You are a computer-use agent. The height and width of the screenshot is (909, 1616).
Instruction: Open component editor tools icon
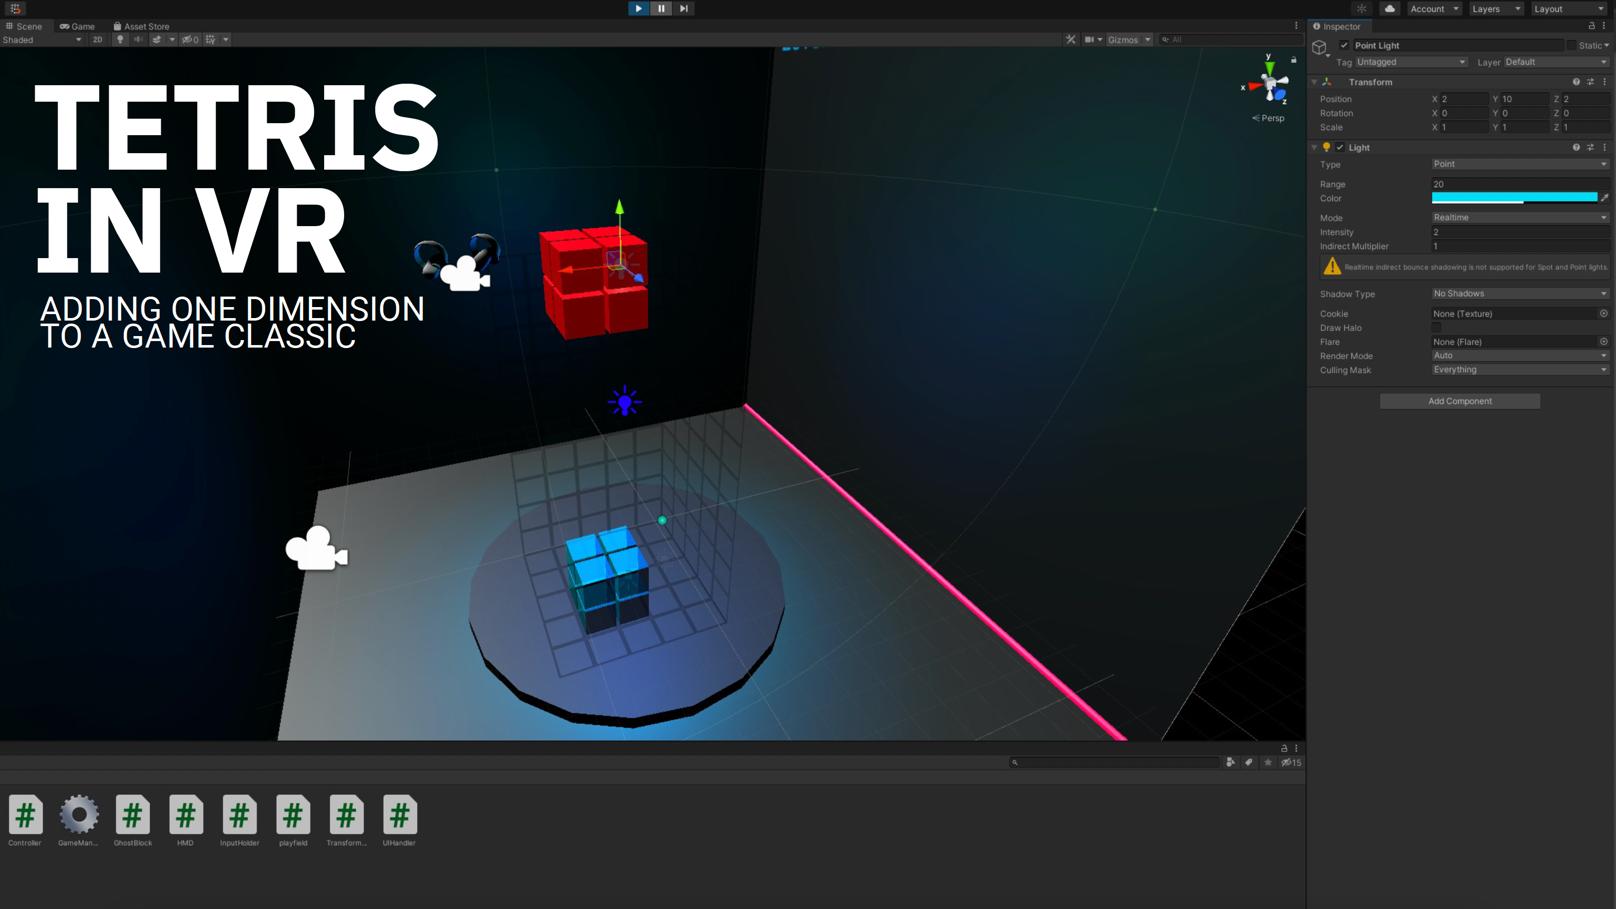coord(1071,40)
